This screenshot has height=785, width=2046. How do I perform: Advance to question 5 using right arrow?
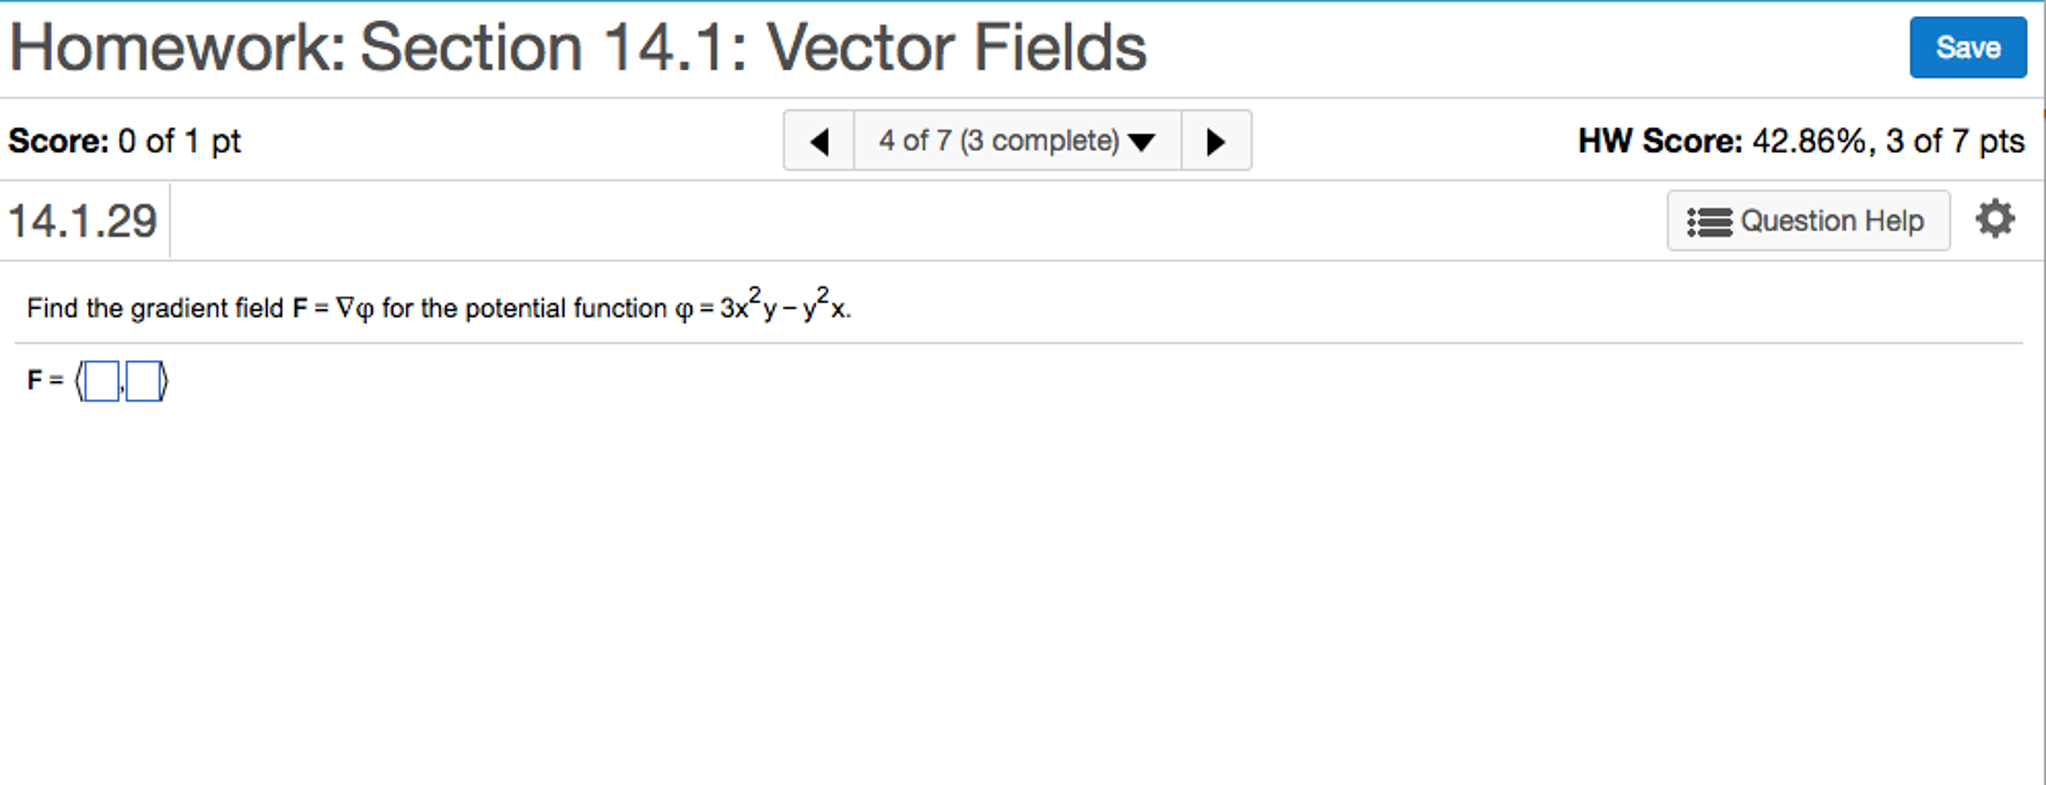click(x=1216, y=141)
